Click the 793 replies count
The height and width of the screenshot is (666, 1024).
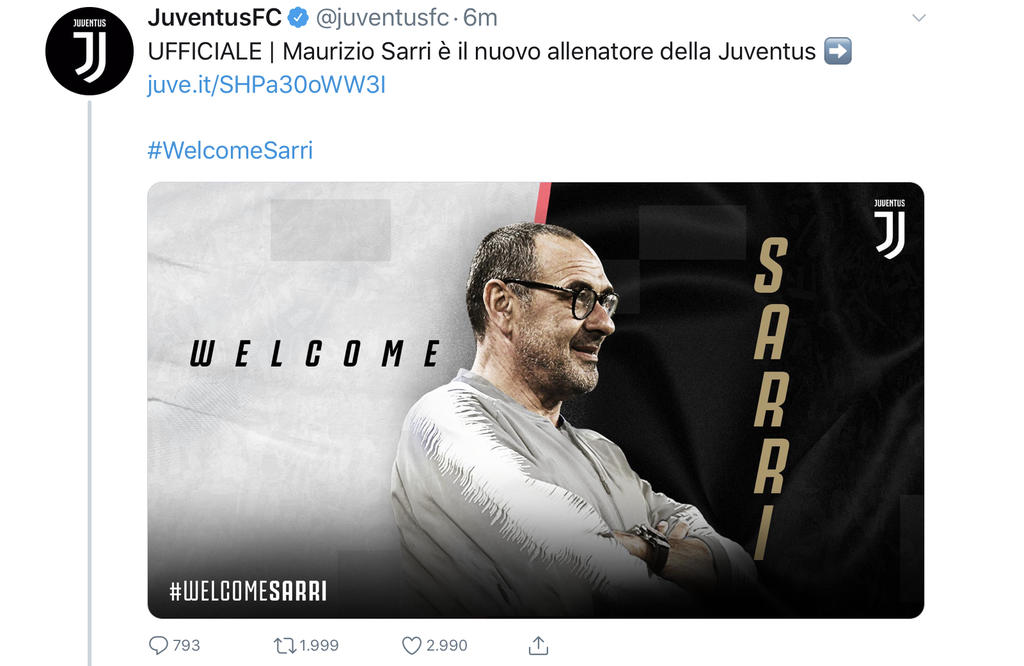pyautogui.click(x=186, y=645)
